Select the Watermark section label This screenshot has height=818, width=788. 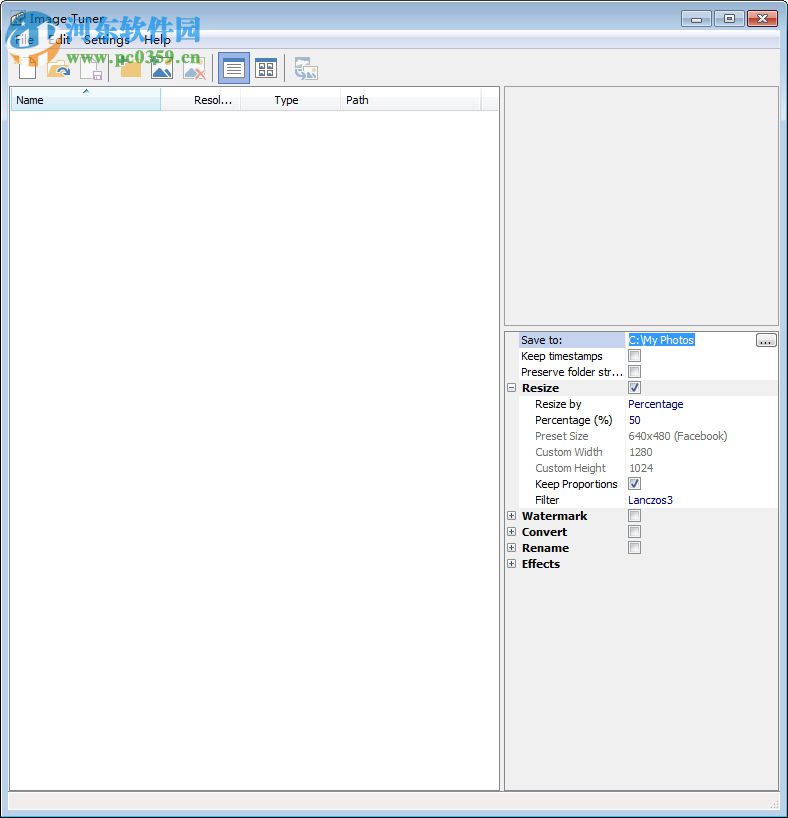point(554,515)
